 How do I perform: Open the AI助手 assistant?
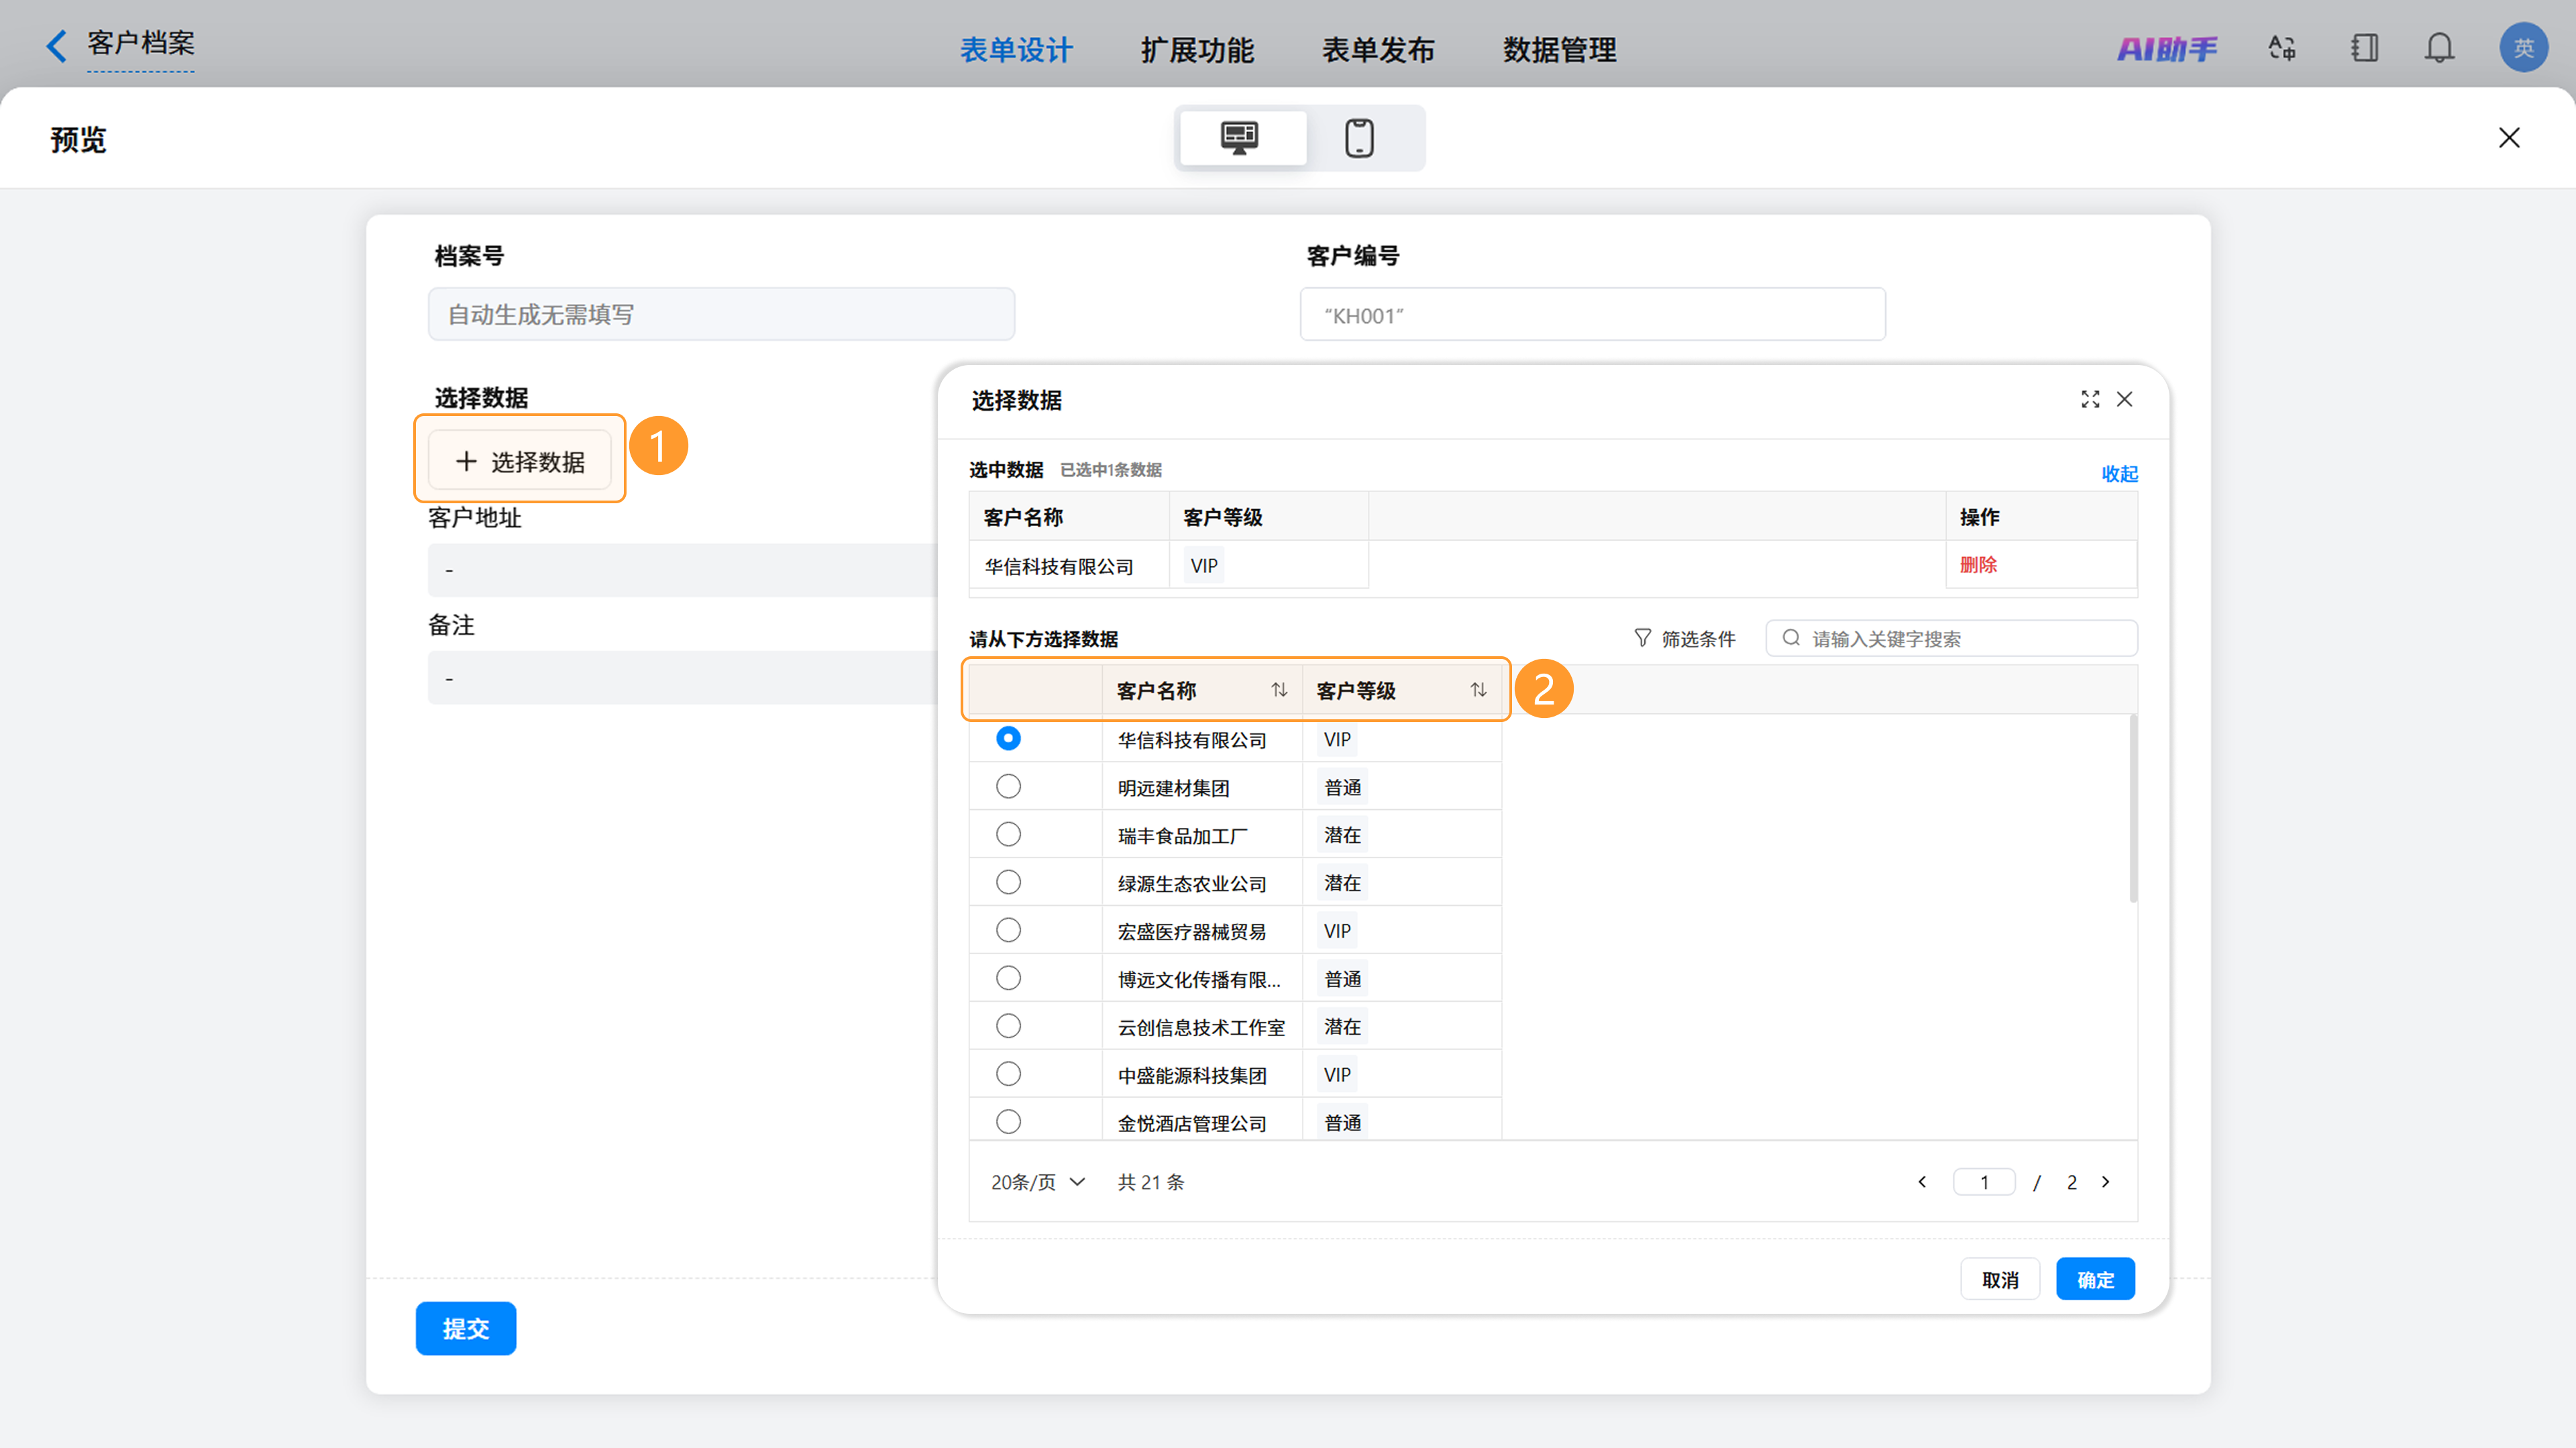pos(2166,48)
